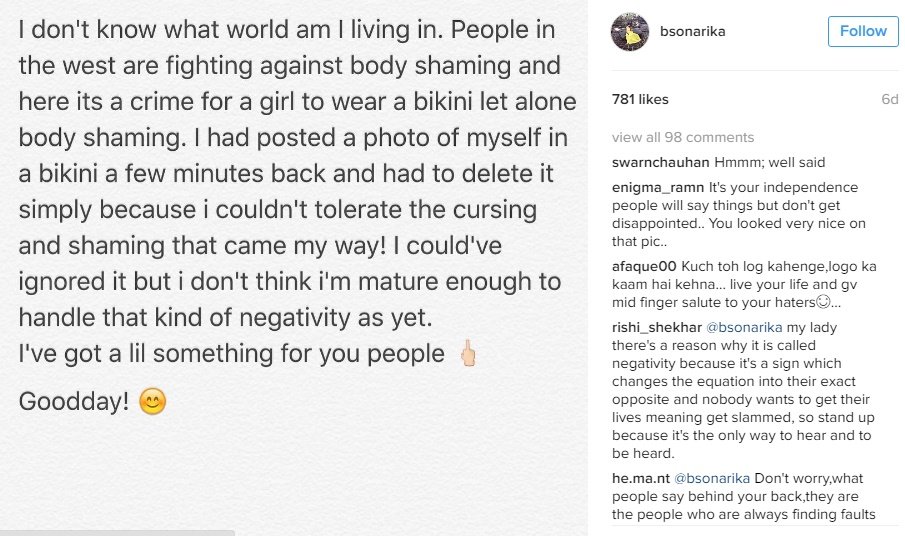Viewport: 905px width, 536px height.
Task: Click the bsonarika profile avatar
Action: point(630,32)
